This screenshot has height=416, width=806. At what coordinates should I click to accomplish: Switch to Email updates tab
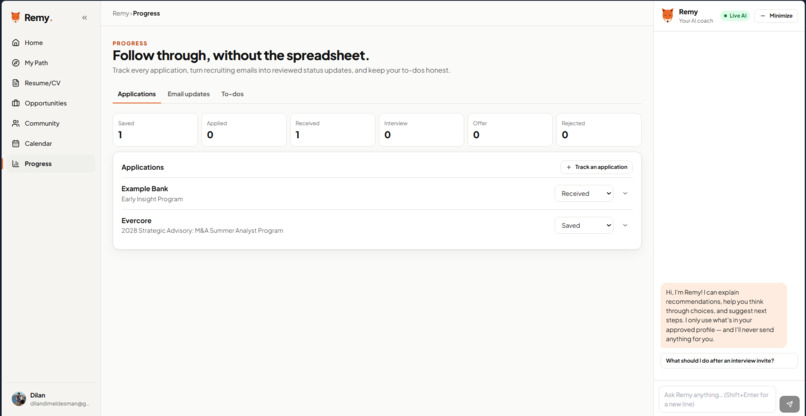(189, 94)
